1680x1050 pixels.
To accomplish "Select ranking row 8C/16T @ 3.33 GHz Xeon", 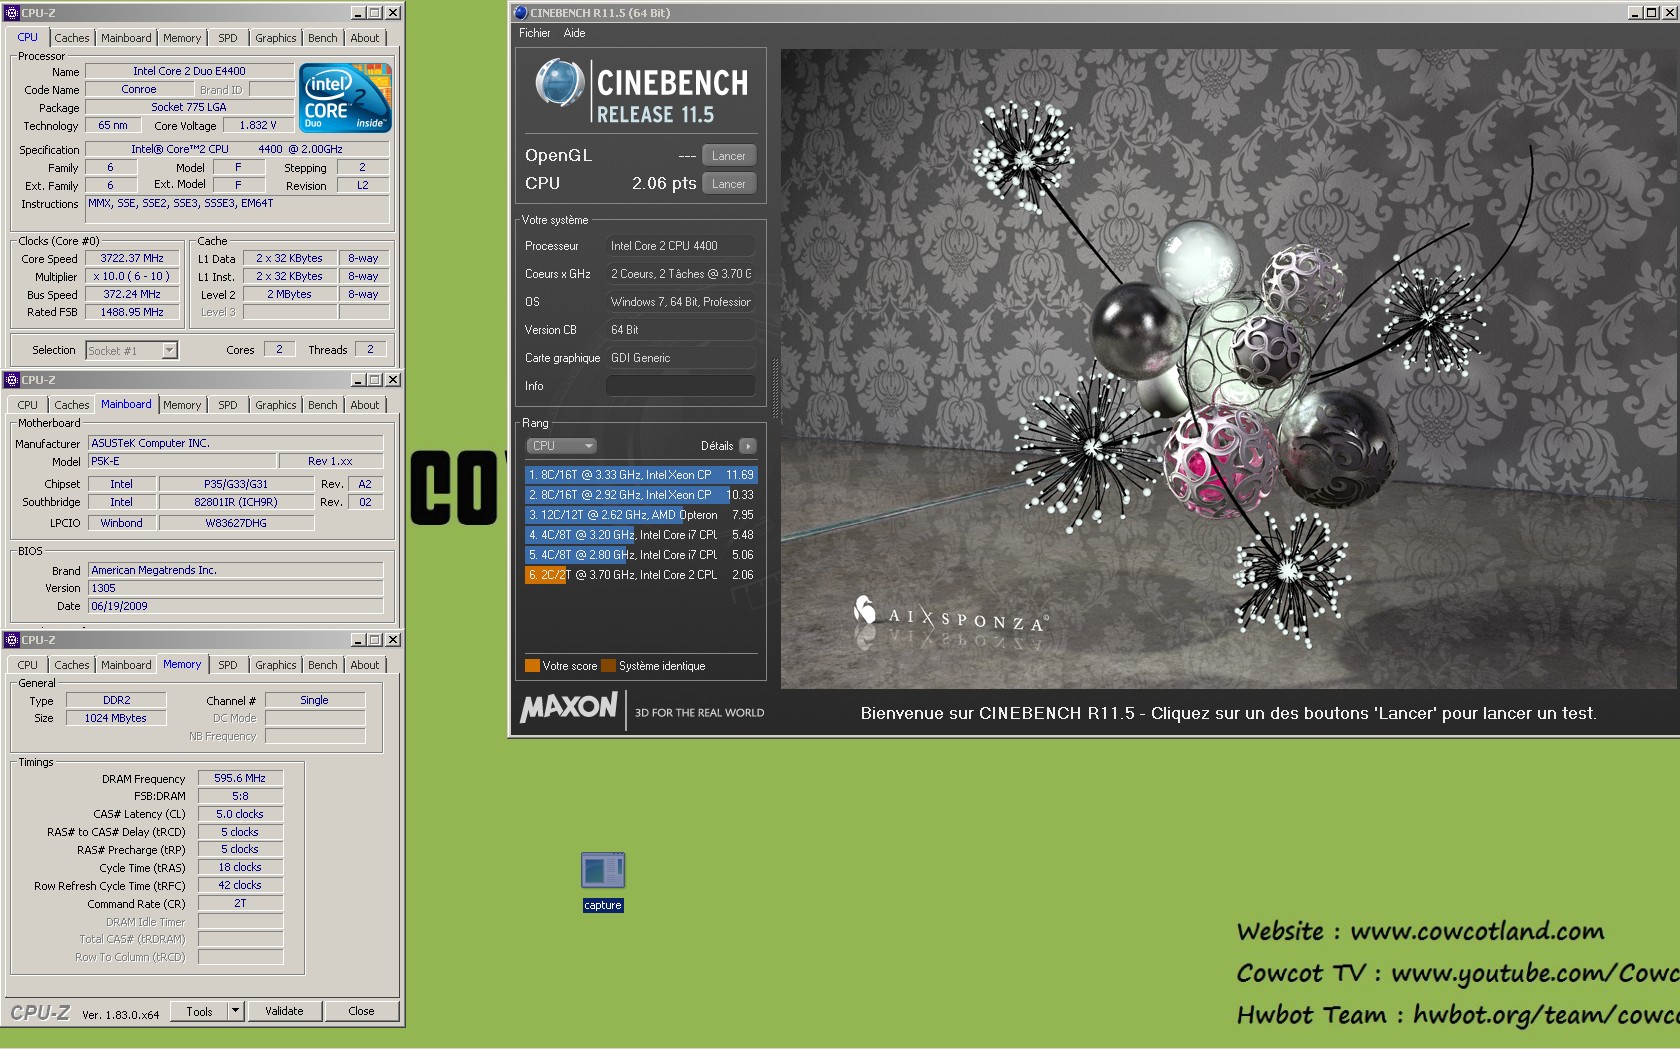I will point(641,475).
